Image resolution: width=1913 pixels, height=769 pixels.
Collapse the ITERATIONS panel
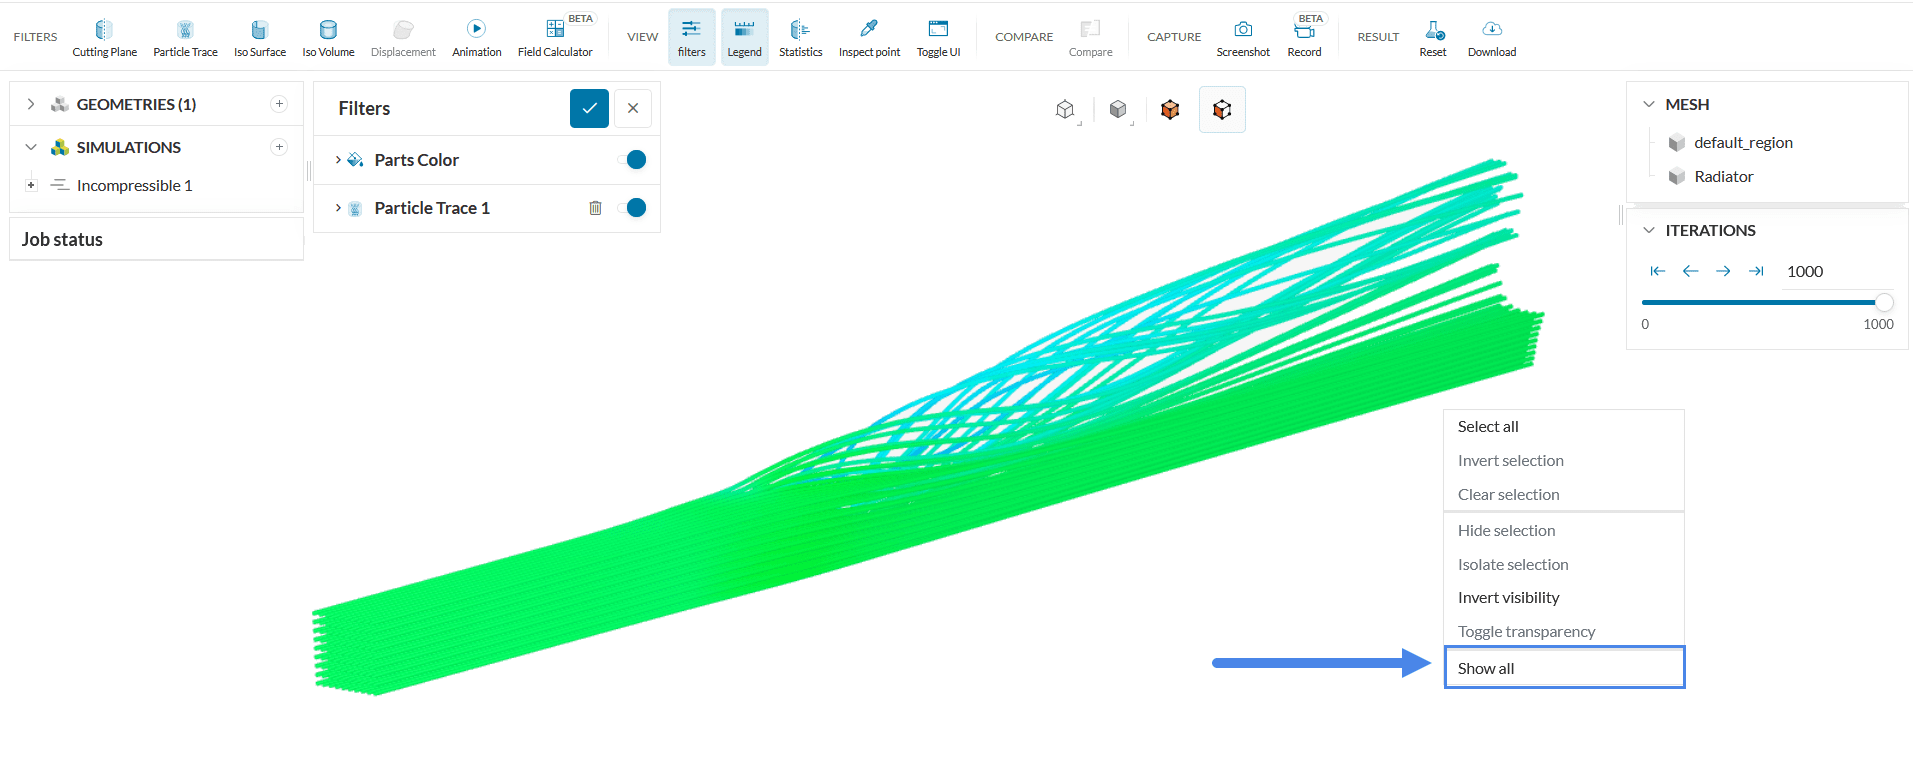click(1649, 230)
